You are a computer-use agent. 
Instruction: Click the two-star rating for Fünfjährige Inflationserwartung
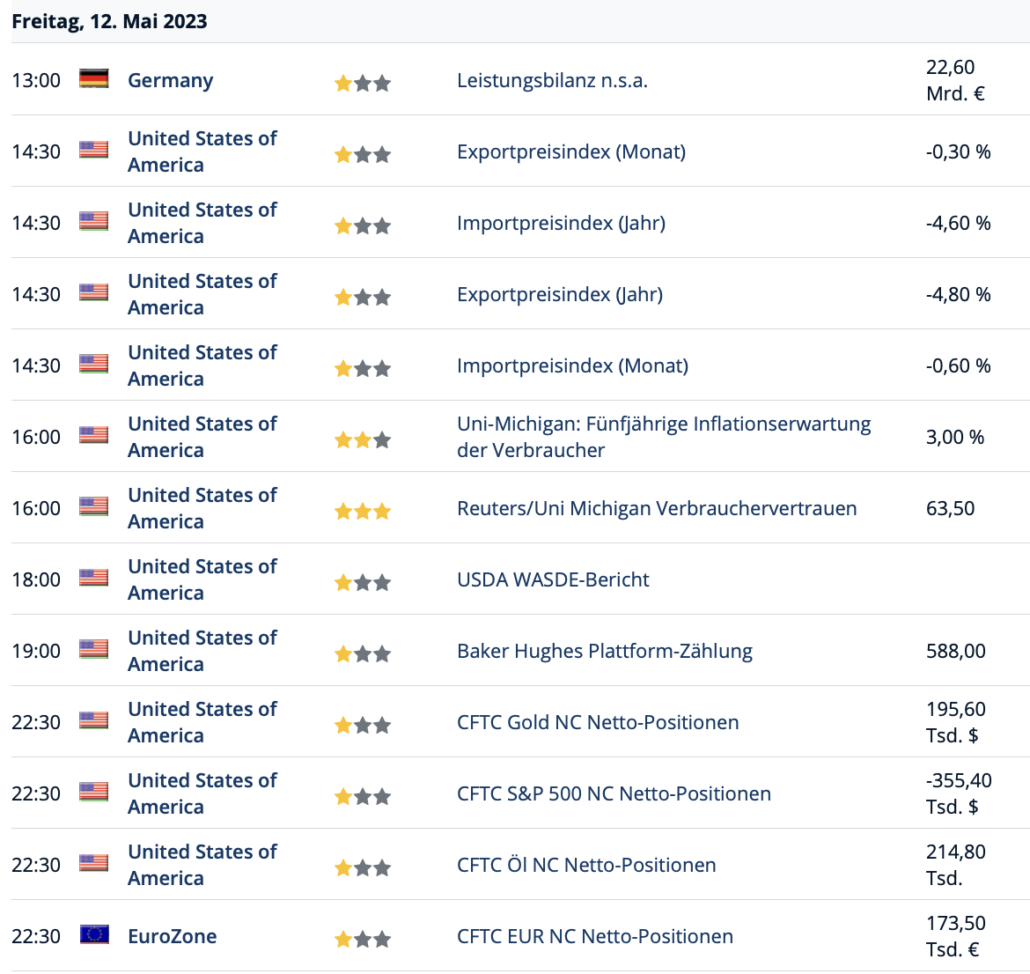[x=363, y=440]
